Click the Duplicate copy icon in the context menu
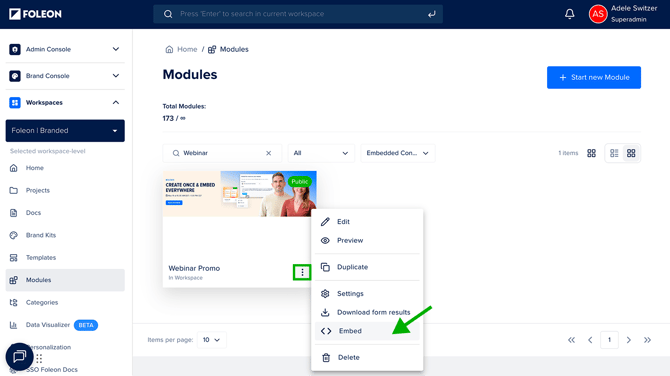This screenshot has height=376, width=670. tap(325, 267)
